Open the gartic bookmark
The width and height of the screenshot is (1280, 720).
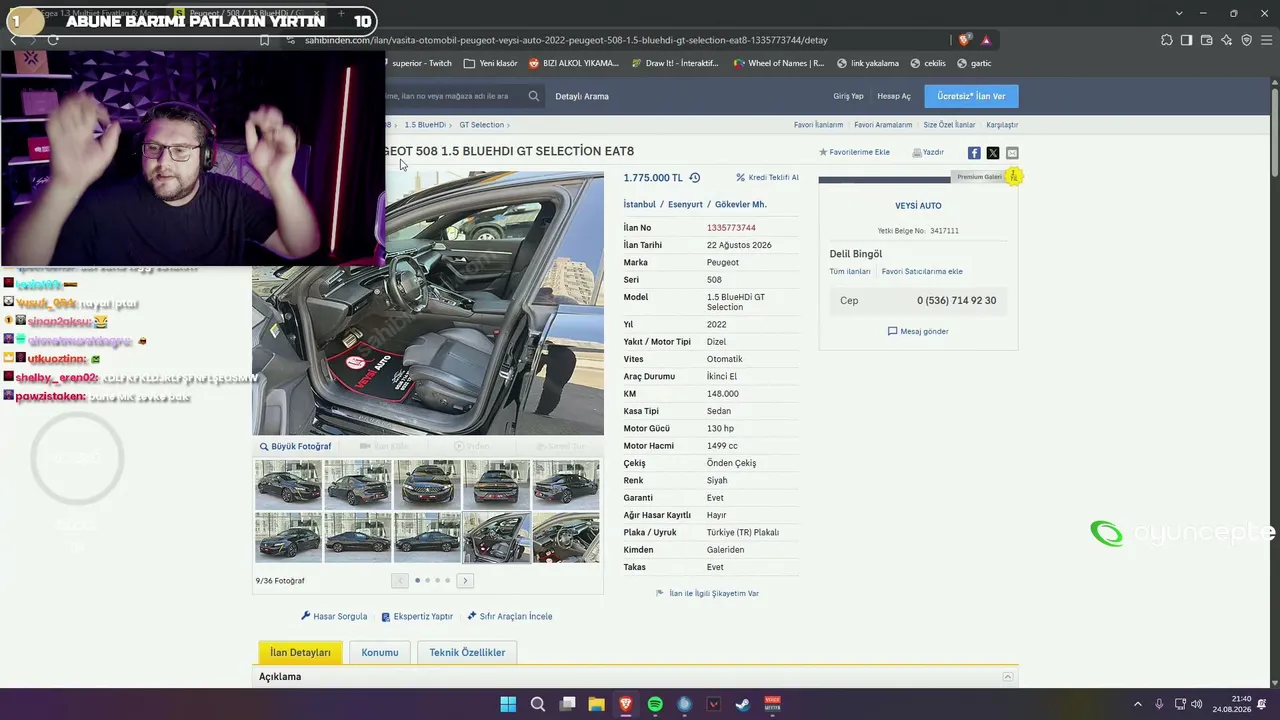(x=974, y=63)
